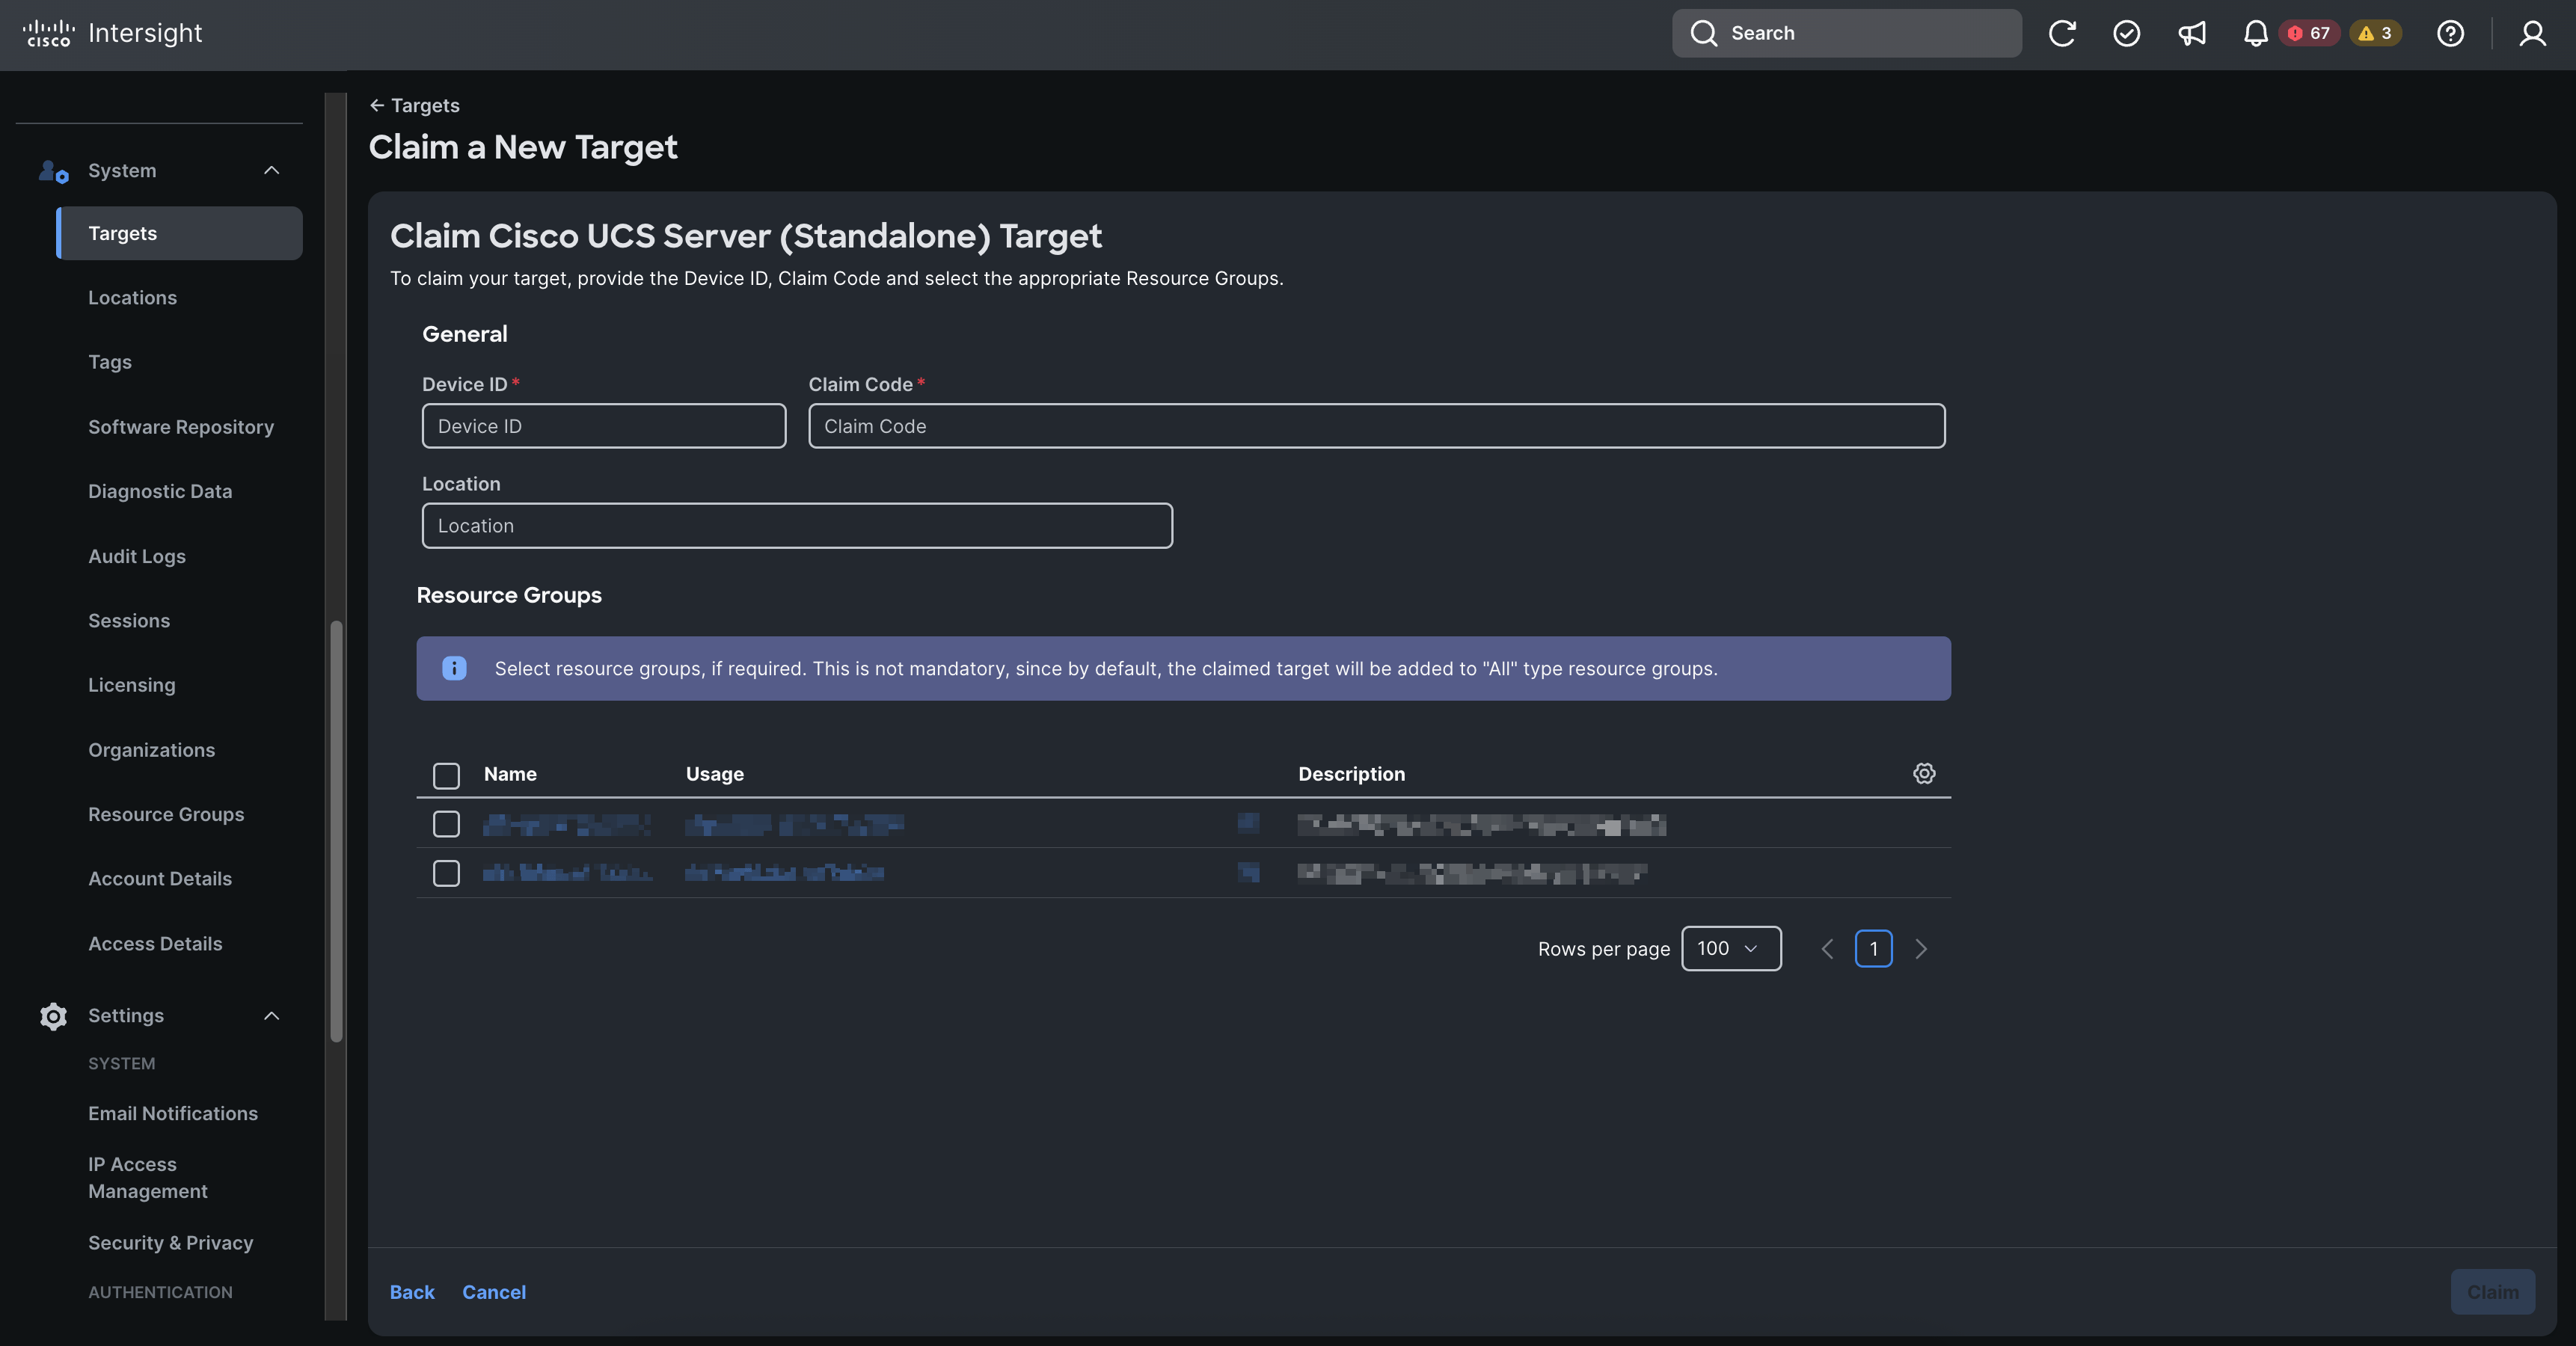Click the Claim Code input field
2576x1346 pixels.
tap(1376, 426)
